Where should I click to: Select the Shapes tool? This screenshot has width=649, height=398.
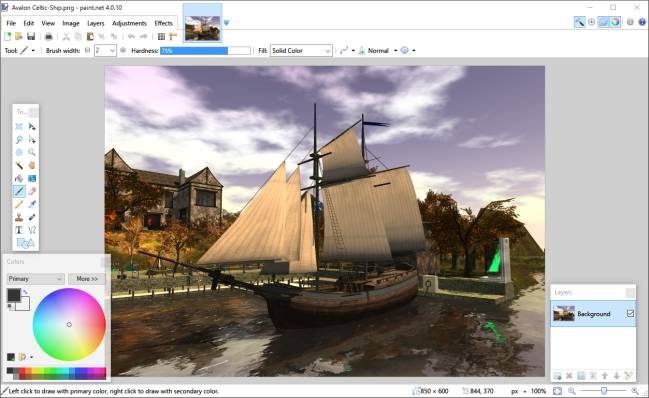pyautogui.click(x=26, y=243)
